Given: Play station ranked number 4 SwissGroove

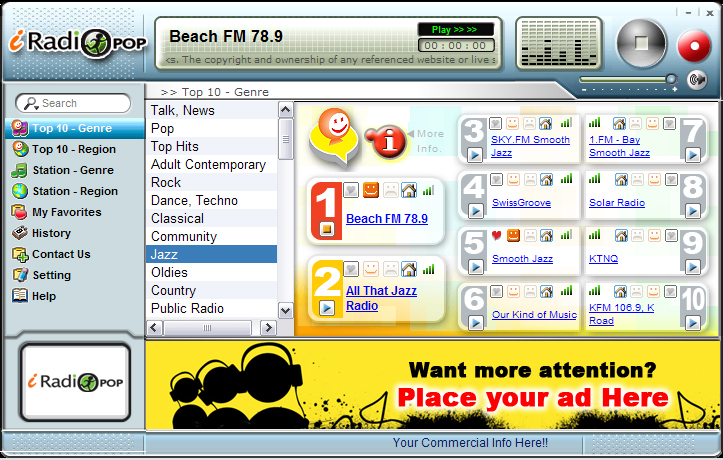Looking at the screenshot, I should (475, 211).
